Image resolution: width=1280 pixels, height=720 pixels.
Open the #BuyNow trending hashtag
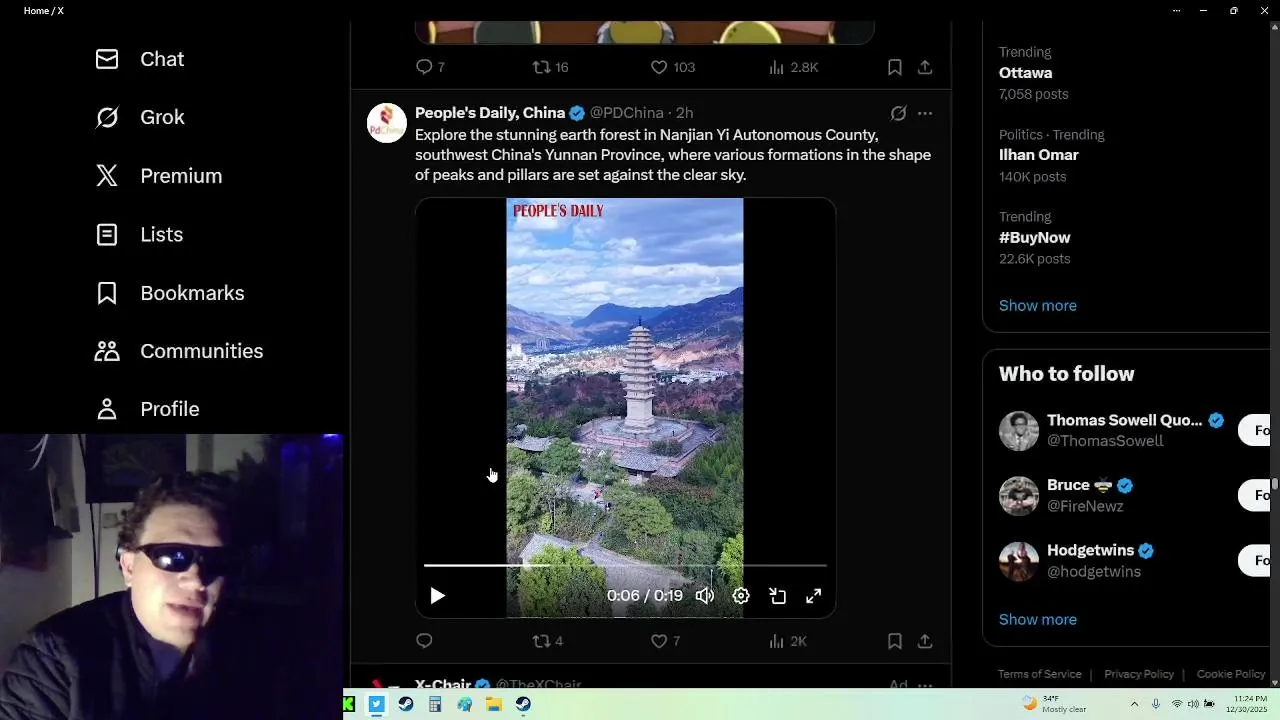coord(1034,238)
